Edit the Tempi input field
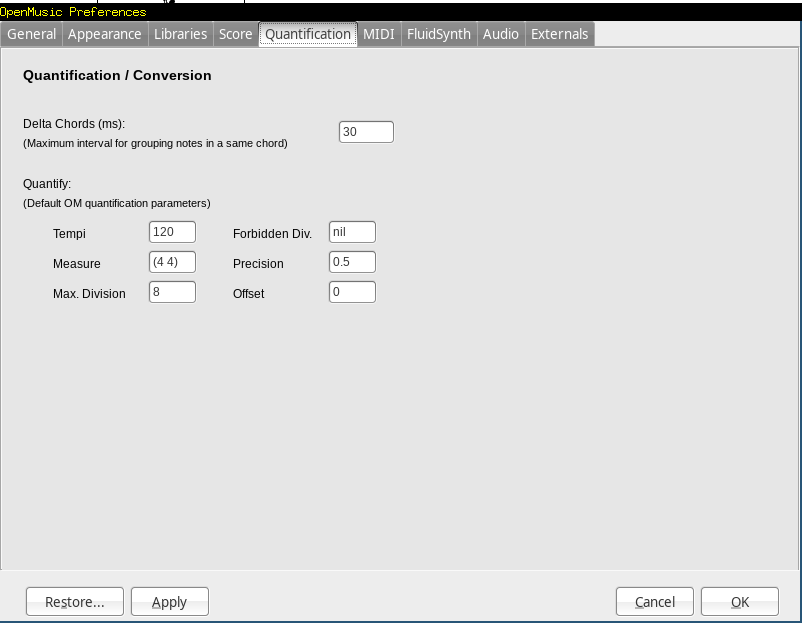The width and height of the screenshot is (802, 623). click(x=172, y=232)
